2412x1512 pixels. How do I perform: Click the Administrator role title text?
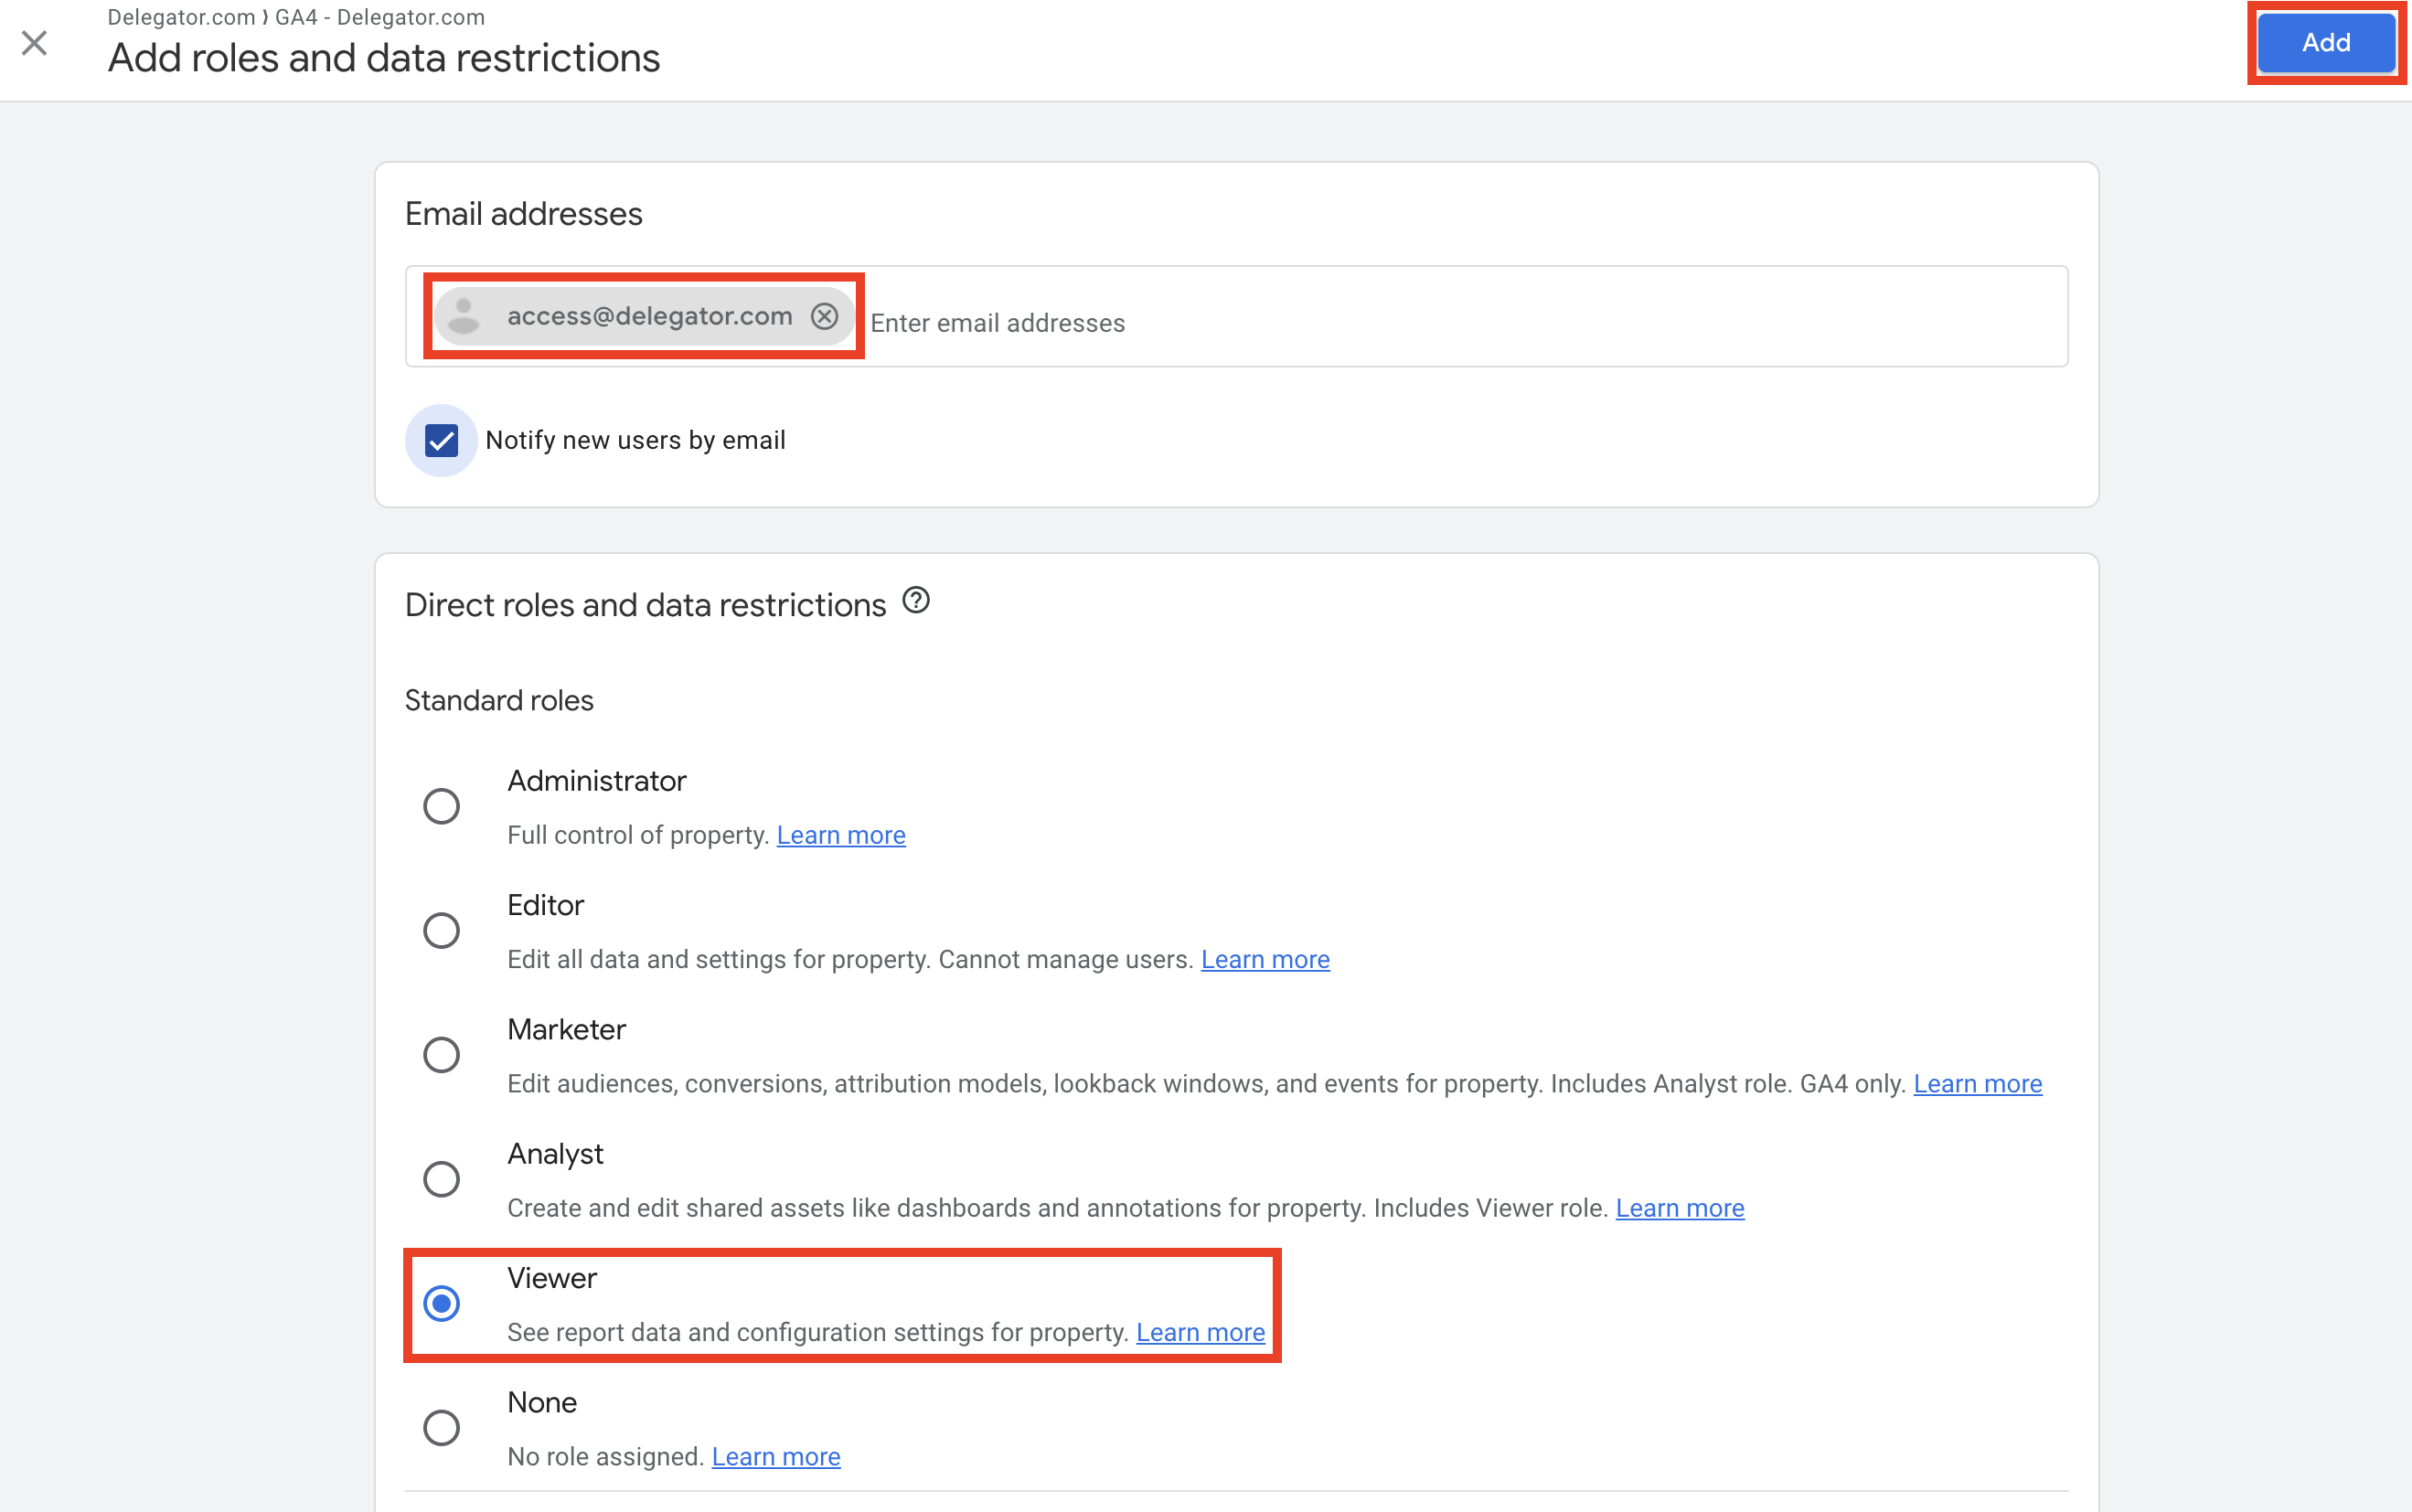597,781
